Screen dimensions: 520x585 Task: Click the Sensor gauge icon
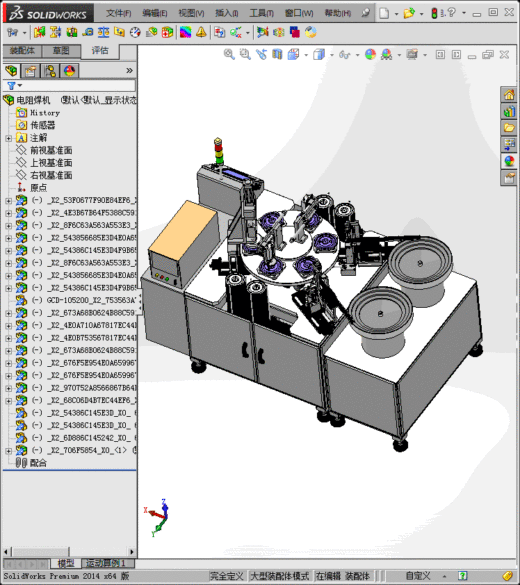(x=135, y=32)
